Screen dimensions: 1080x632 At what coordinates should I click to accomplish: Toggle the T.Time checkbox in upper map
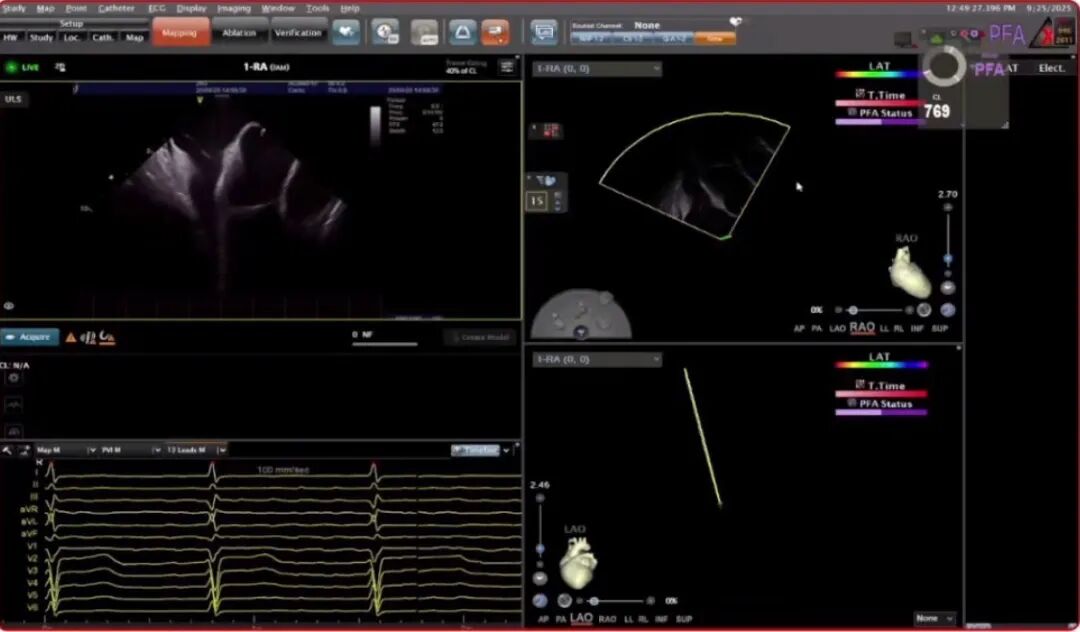tap(859, 95)
